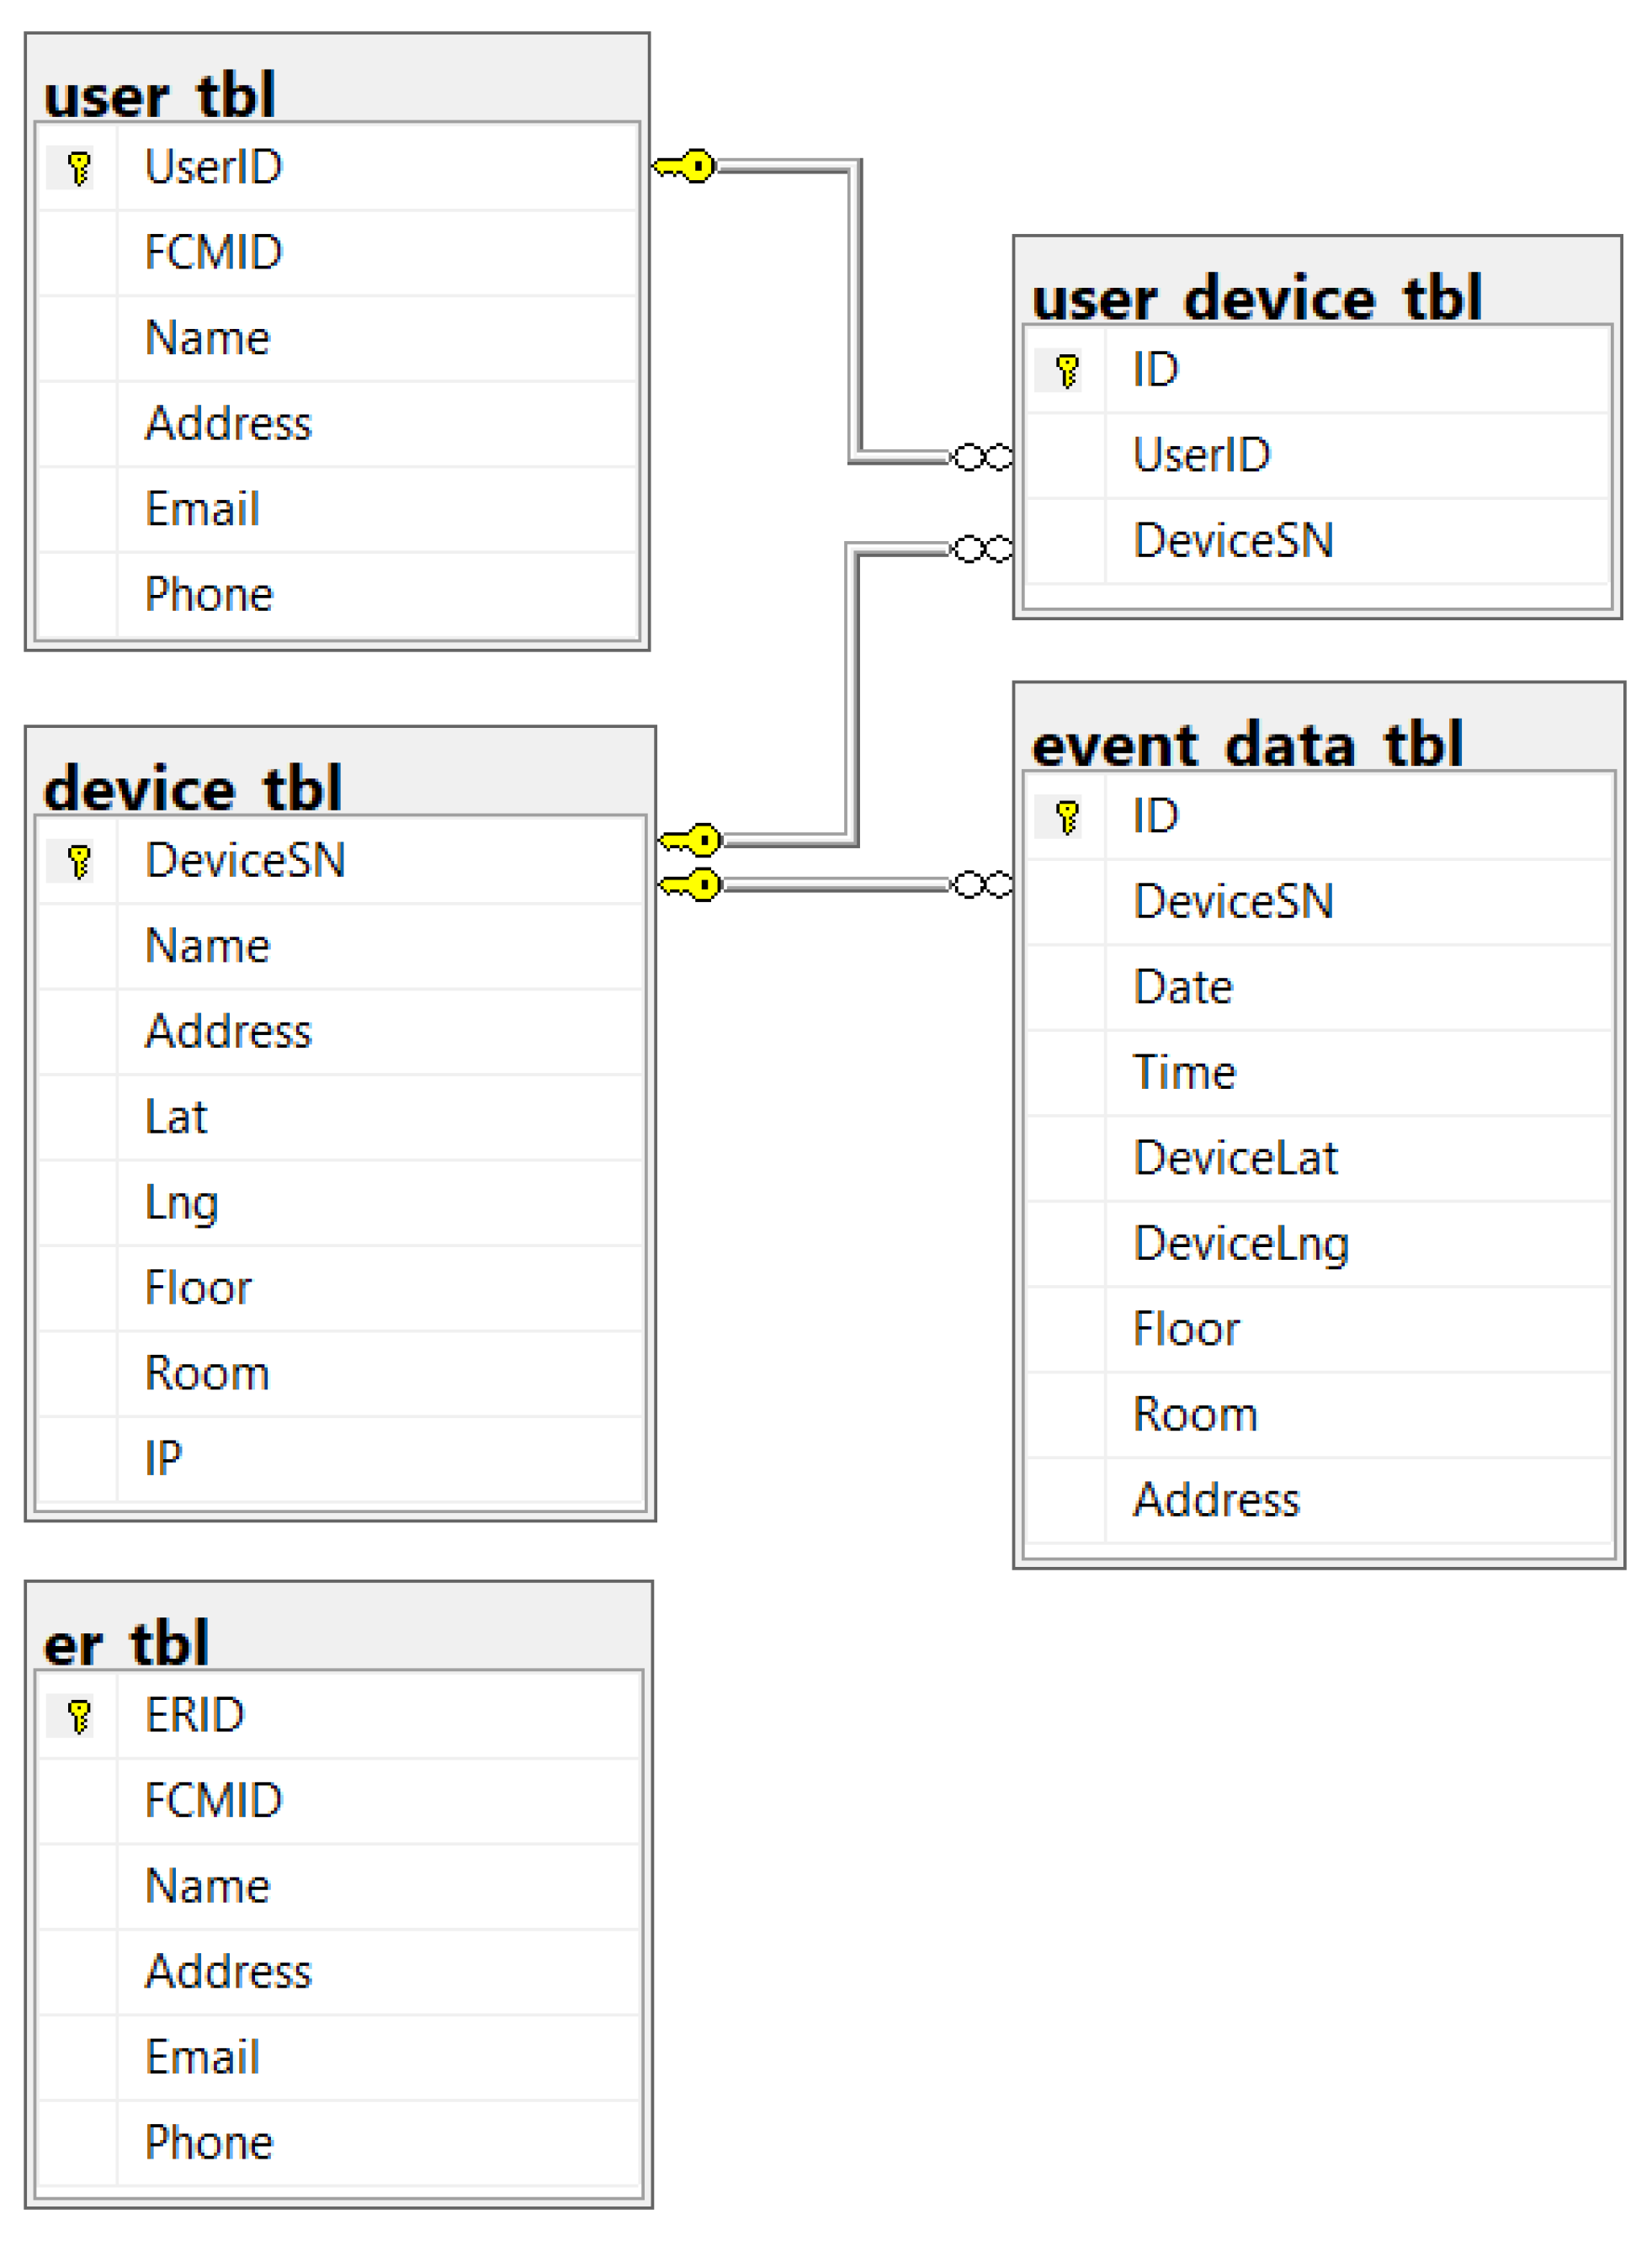The width and height of the screenshot is (1652, 2241).
Task: Click the key icon beside ID in event_data_tbl
Action: [x=1067, y=817]
